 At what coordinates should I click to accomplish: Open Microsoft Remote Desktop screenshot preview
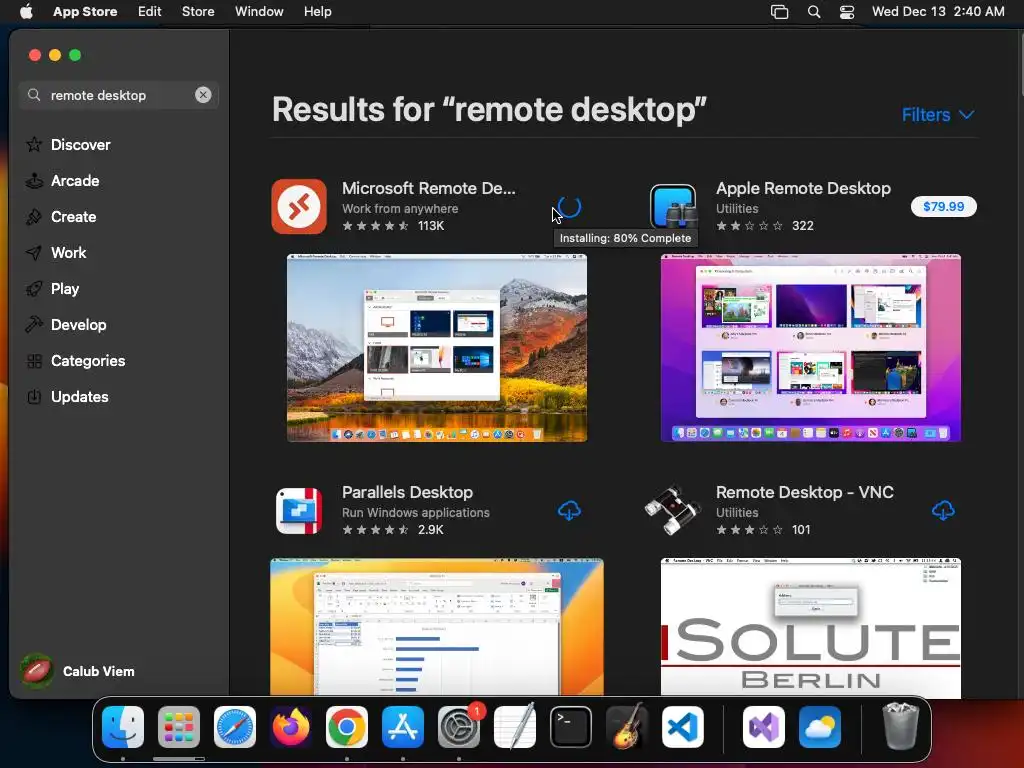tap(437, 347)
